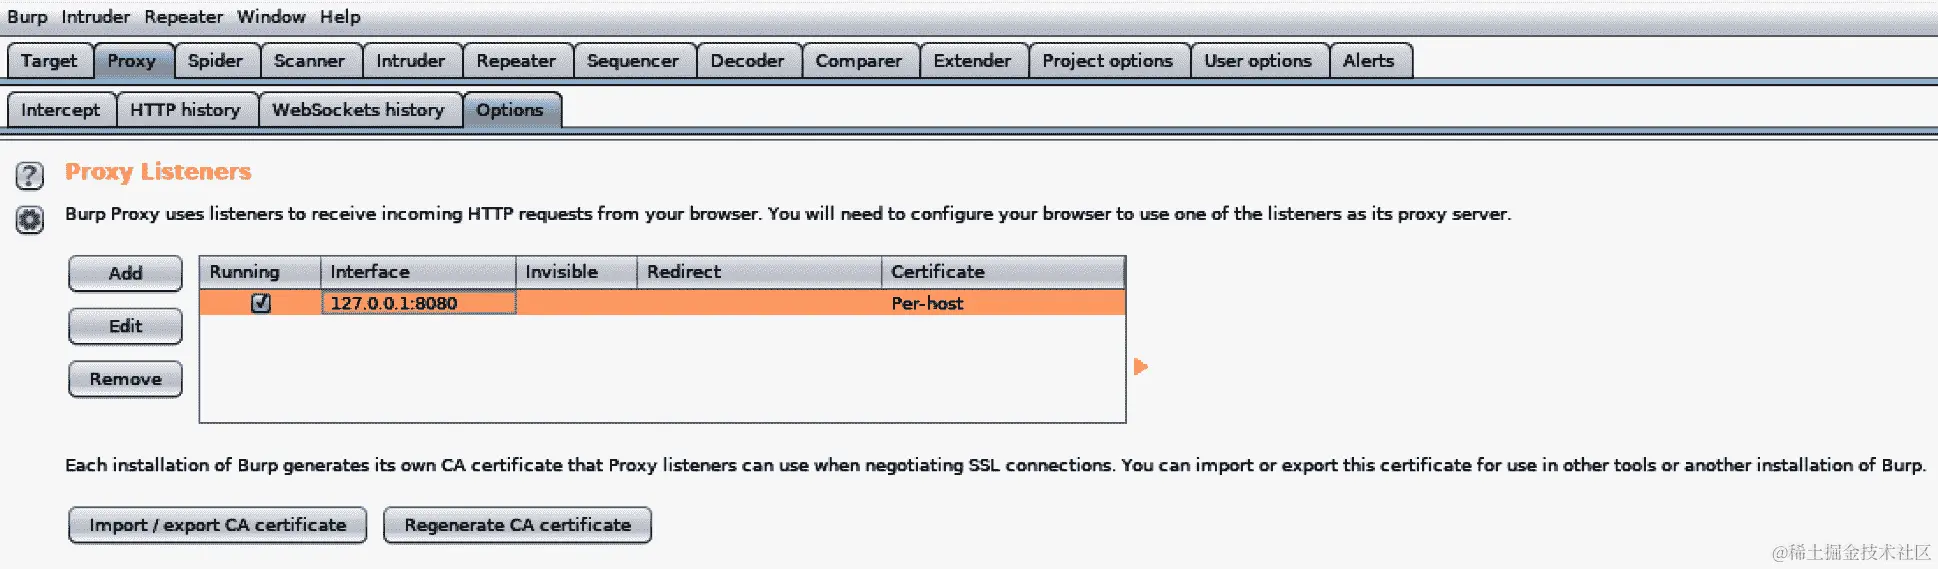Viewport: 1938px width, 569px height.
Task: Uncheck Running checkbox for 127.0.0.1:8080 listener
Action: [261, 303]
